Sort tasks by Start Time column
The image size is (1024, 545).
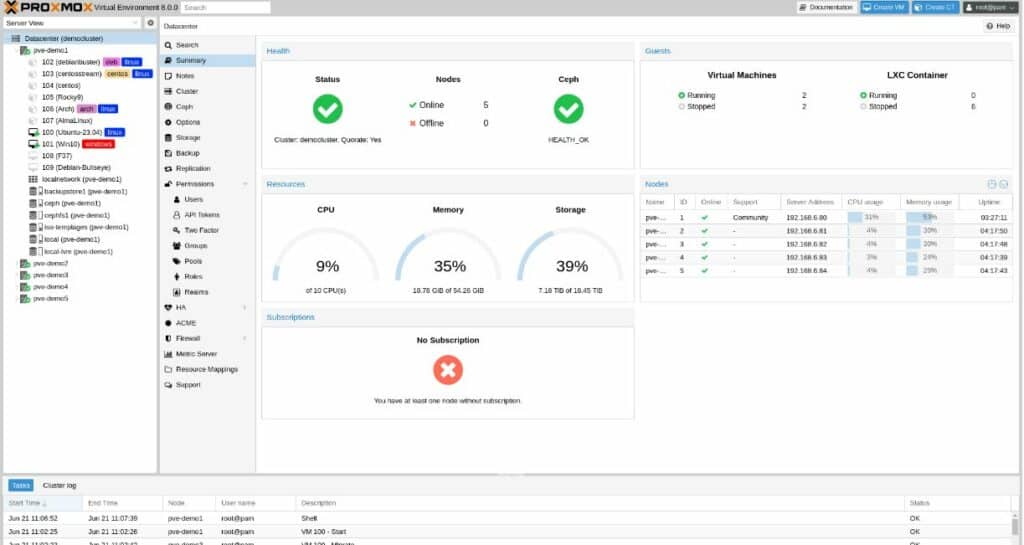[x=43, y=503]
